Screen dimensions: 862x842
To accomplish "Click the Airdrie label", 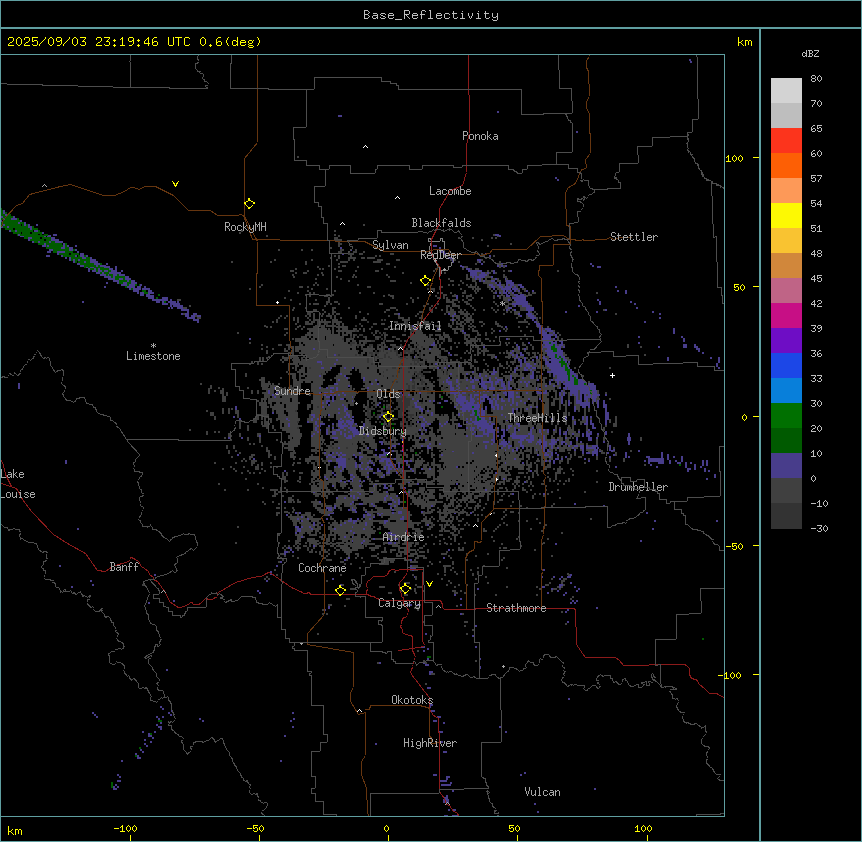I will 404,537.
